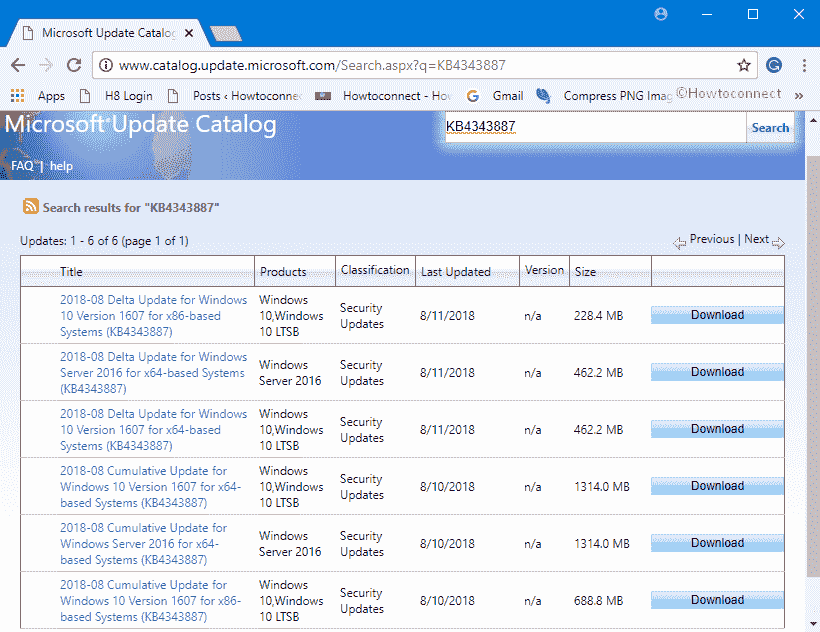
Task: Open the Chrome profile icon in title bar
Action: pyautogui.click(x=661, y=14)
